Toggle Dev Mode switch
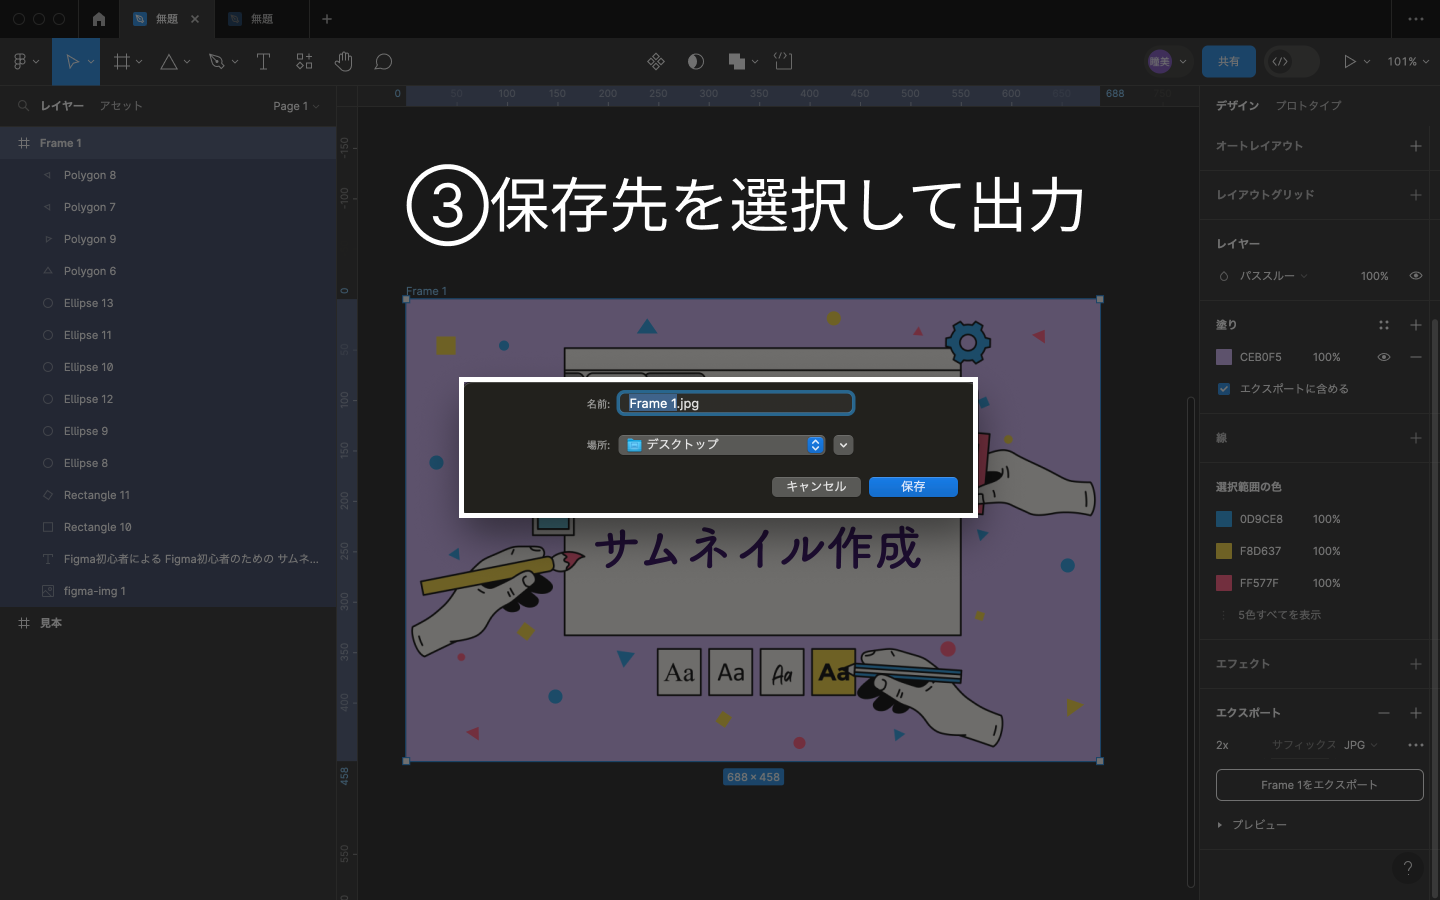1440x900 pixels. coord(1291,62)
